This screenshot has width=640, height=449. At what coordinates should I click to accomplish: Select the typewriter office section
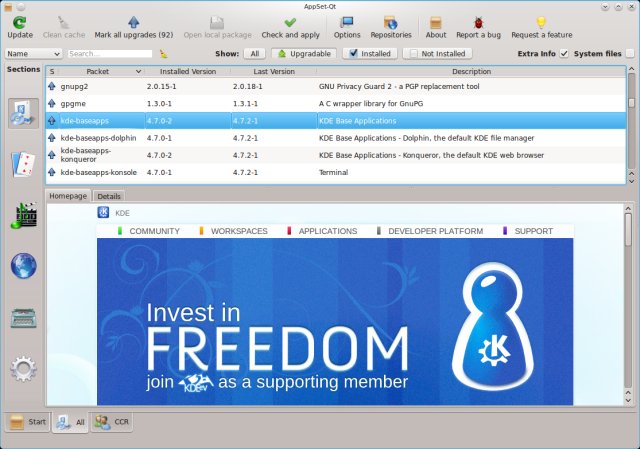tap(23, 318)
